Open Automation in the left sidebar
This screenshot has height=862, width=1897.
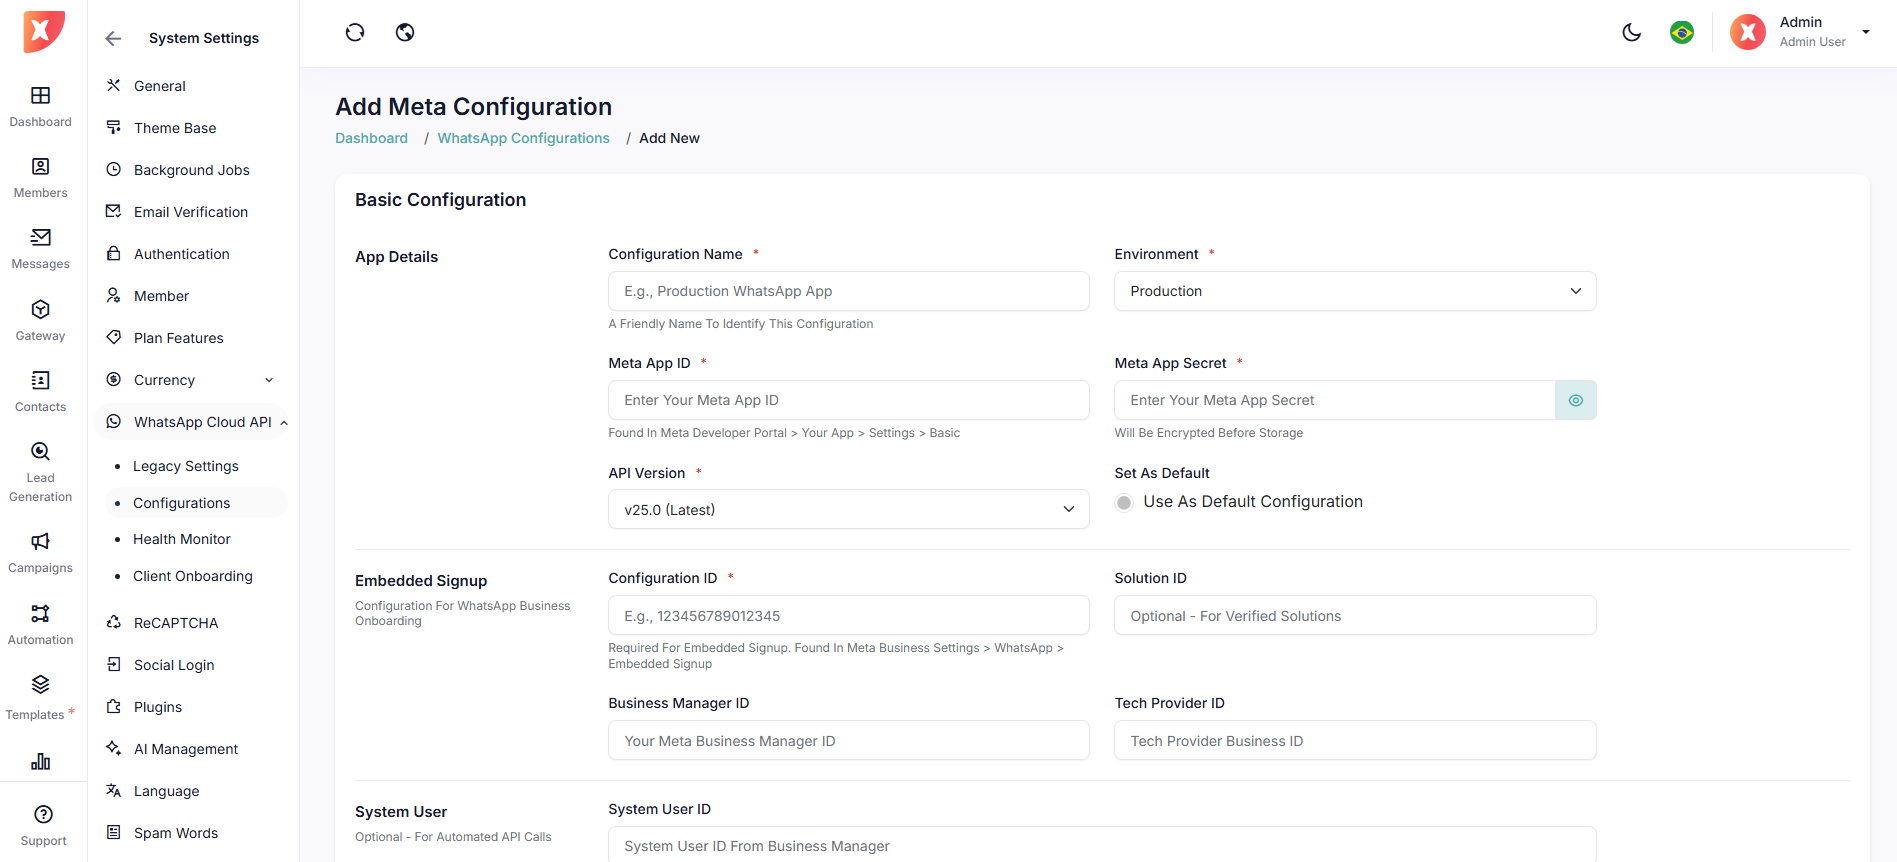coord(41,624)
